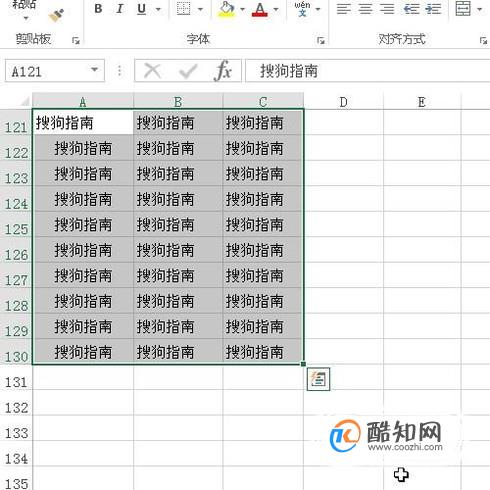Click the Format Painter brush icon
Screen dimensions: 490x490
coord(56,15)
